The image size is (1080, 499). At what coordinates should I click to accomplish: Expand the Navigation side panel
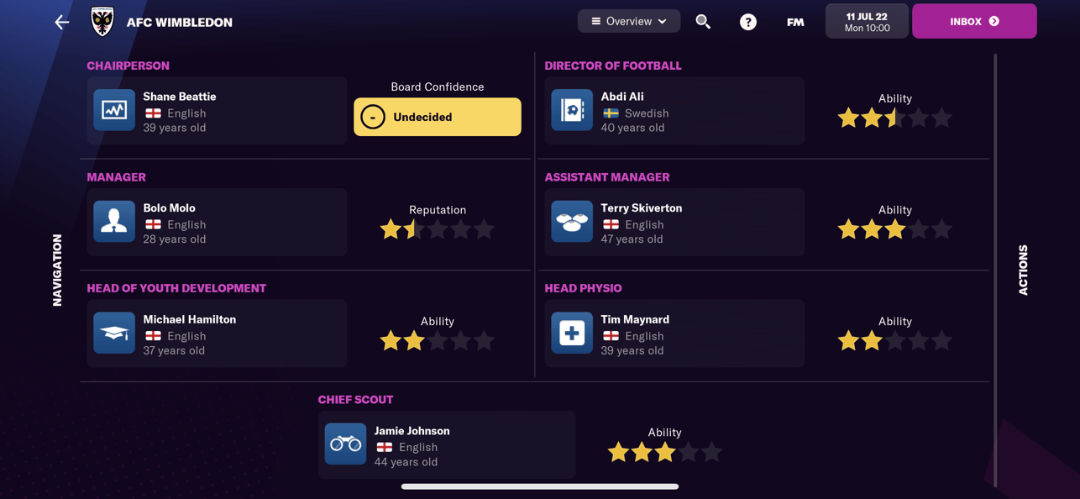click(57, 270)
